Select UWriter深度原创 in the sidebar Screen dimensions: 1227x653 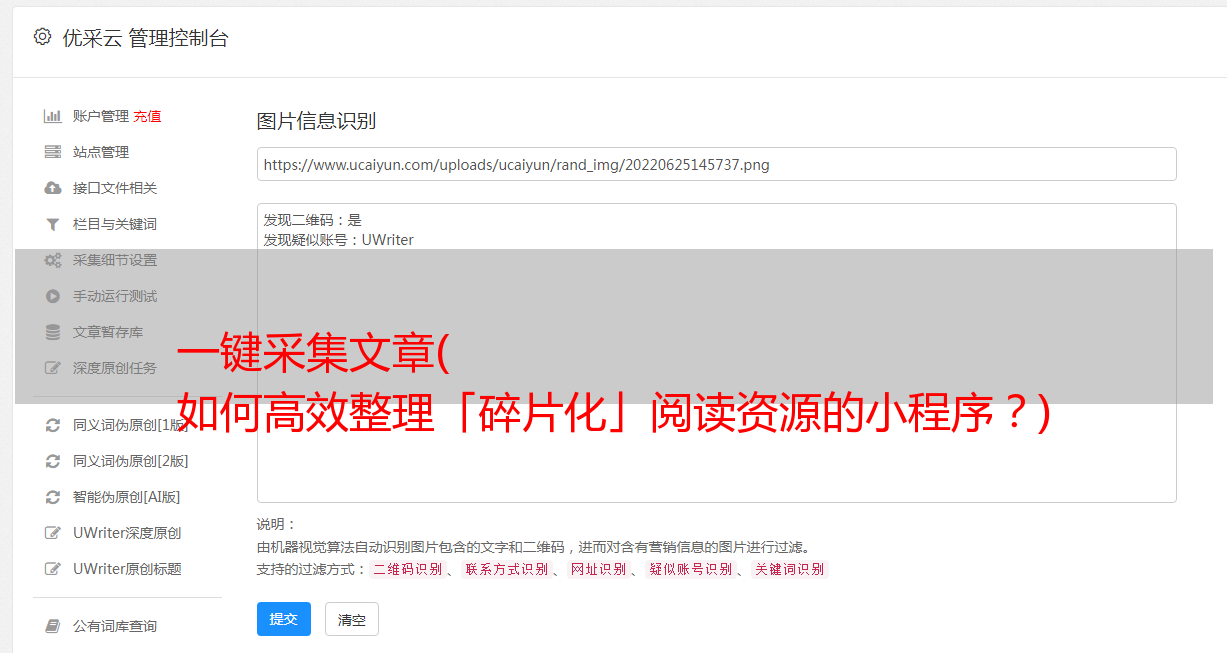coord(127,533)
